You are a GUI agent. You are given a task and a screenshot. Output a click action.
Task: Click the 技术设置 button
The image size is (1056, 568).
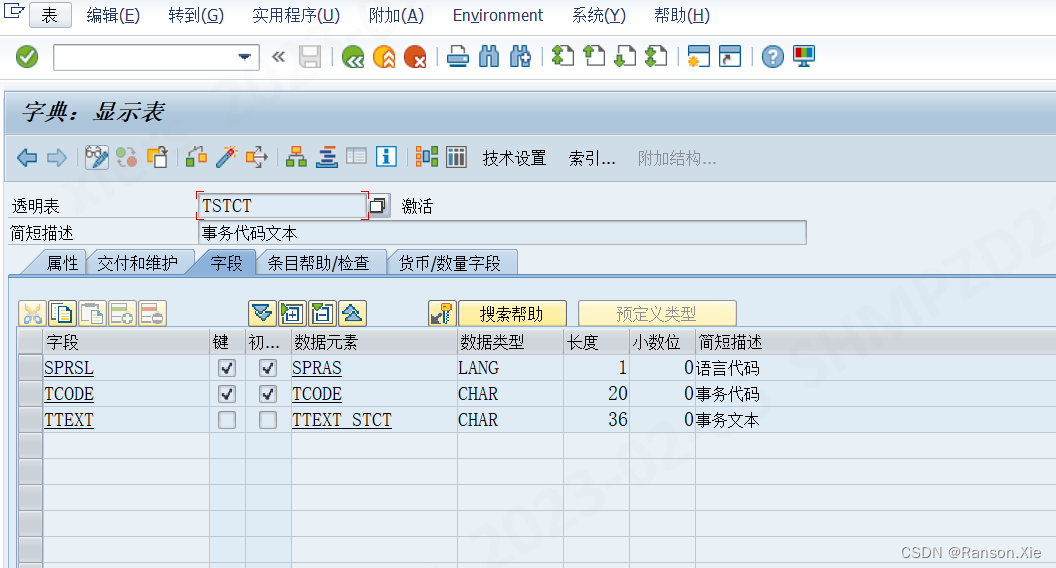pyautogui.click(x=515, y=158)
